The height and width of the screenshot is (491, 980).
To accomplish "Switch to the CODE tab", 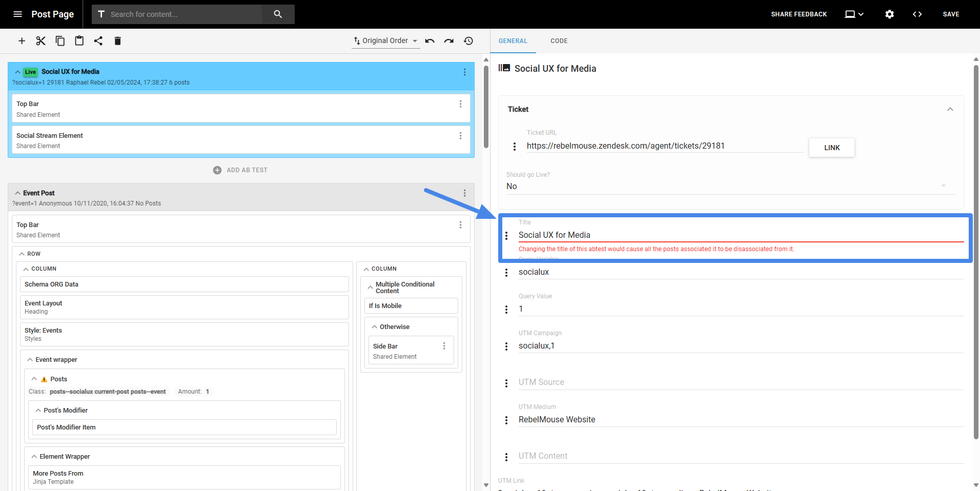I will coord(558,41).
